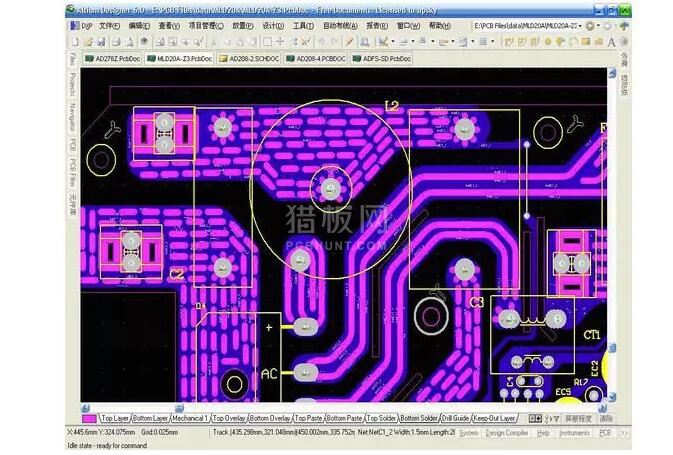673x455 pixels.
Task: Activate the Top Overlay layer tab
Action: click(x=229, y=418)
